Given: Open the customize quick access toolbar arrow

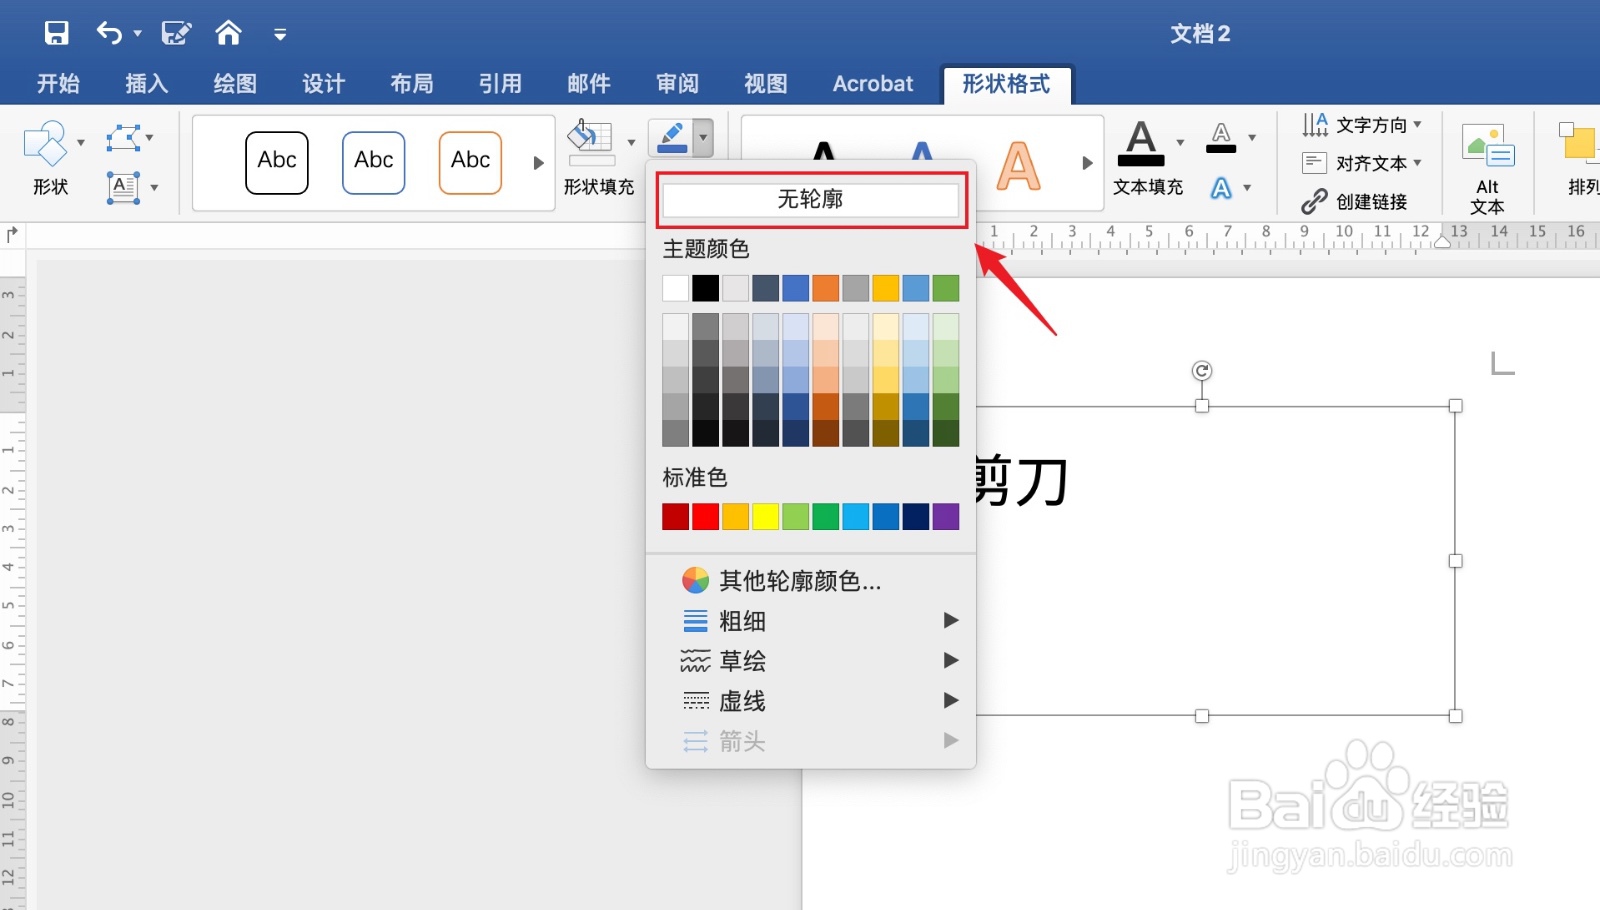Looking at the screenshot, I should [280, 35].
